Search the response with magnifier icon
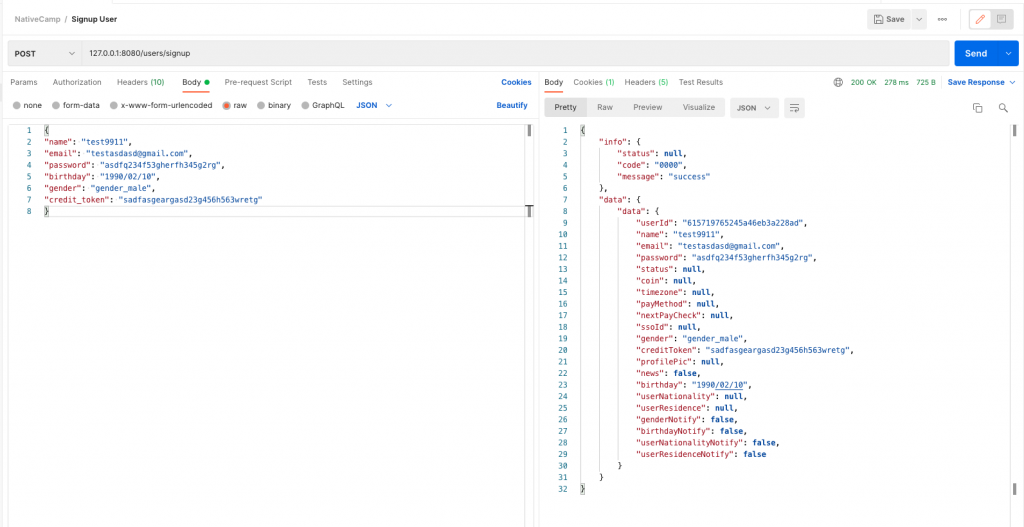1024x527 pixels. 1003,108
